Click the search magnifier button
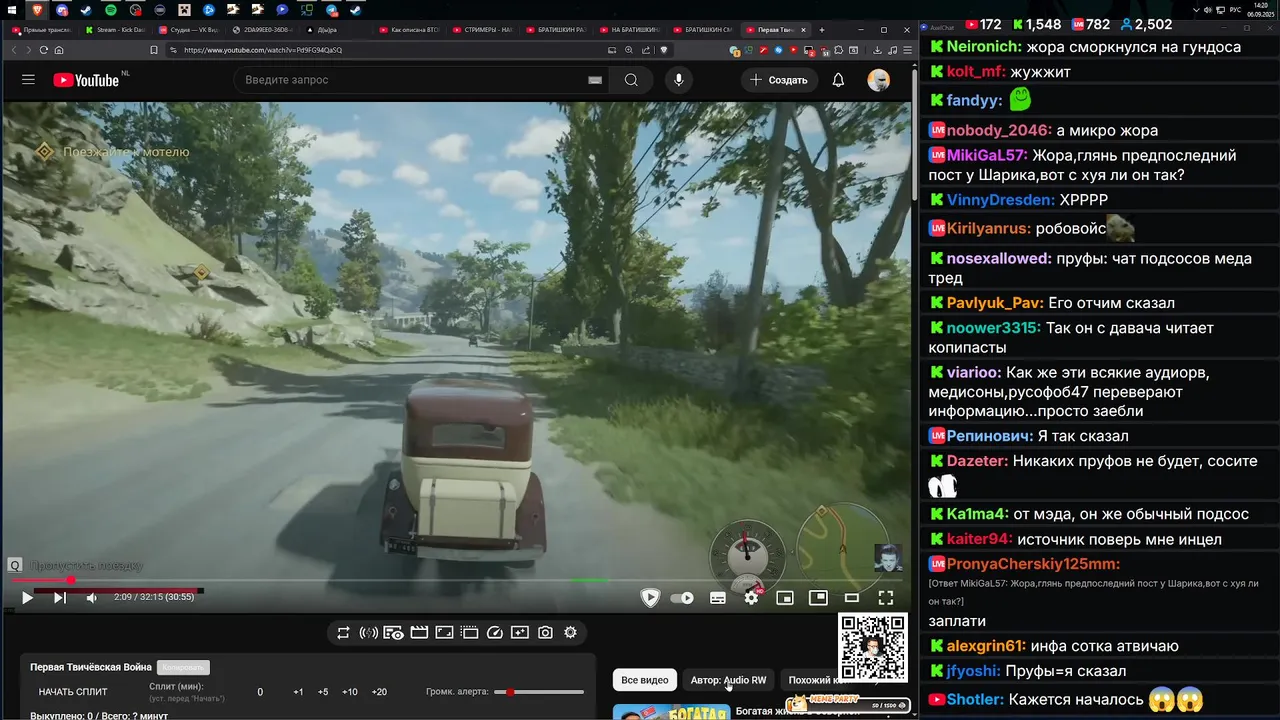 click(x=631, y=80)
